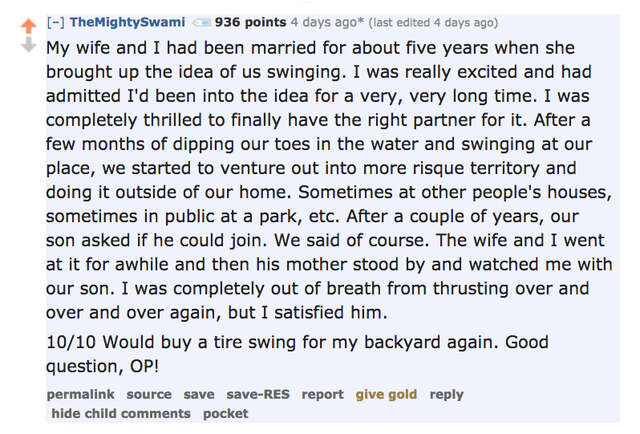The image size is (640, 434).
Task: Give gold to this comment
Action: click(x=386, y=394)
